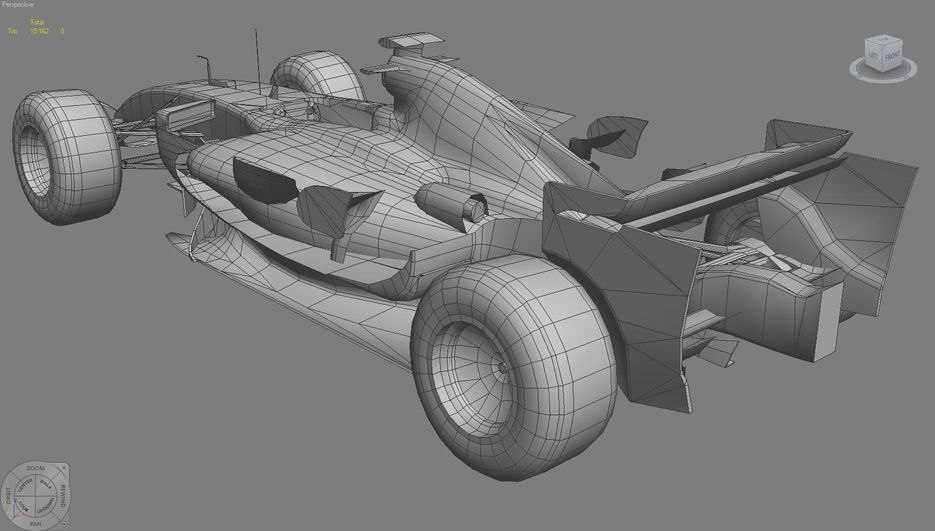Open the SteeringWheel menu arrow

click(x=63, y=521)
